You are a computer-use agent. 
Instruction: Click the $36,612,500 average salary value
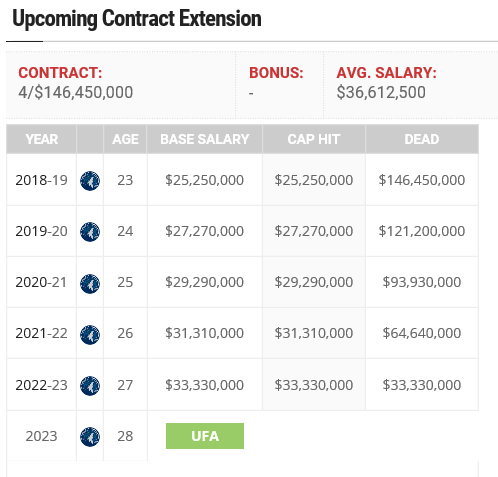[x=381, y=92]
